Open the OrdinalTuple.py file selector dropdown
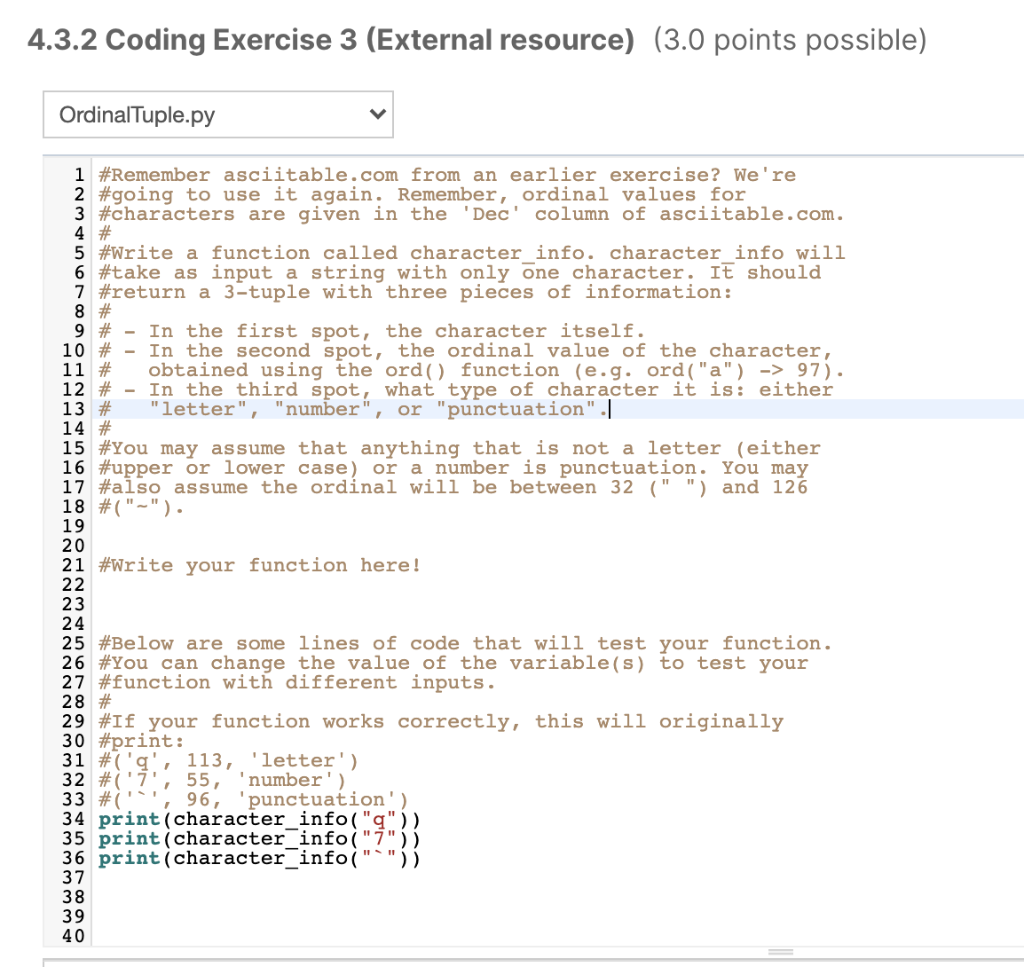The height and width of the screenshot is (967, 1024). point(217,113)
